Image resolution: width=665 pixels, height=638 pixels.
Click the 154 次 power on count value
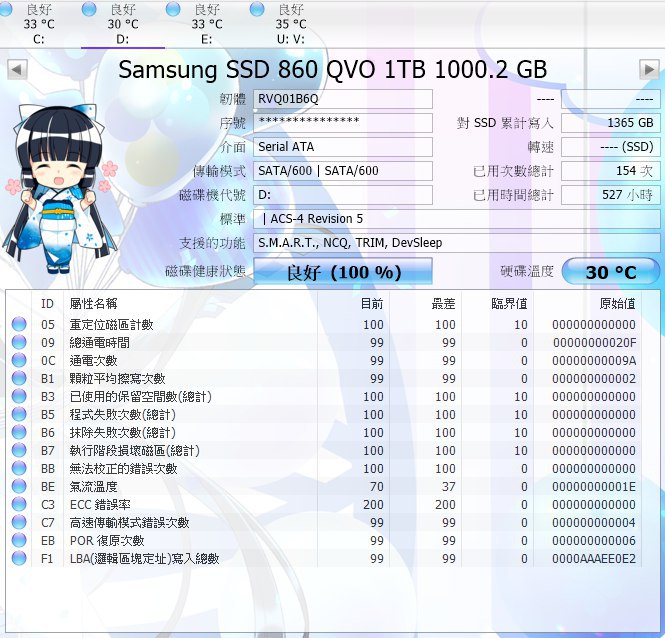pyautogui.click(x=611, y=171)
